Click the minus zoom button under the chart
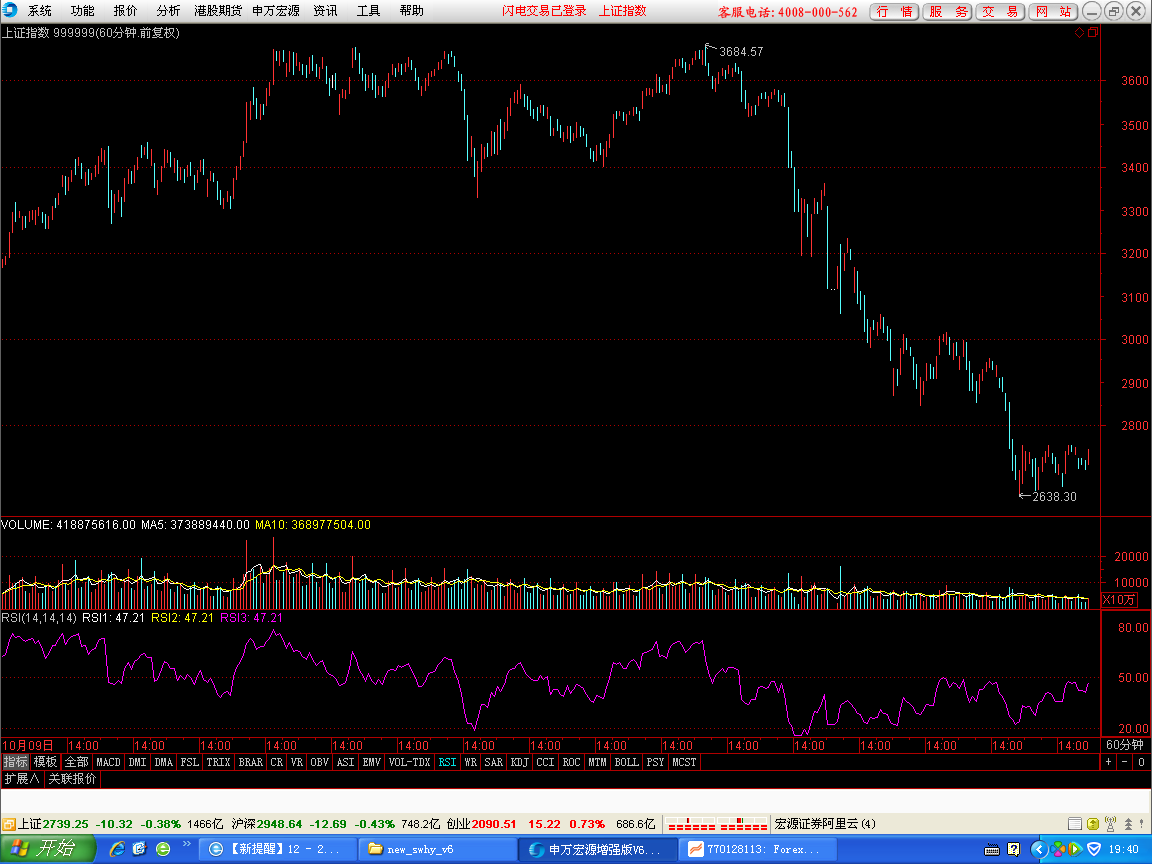The height and width of the screenshot is (864, 1152). click(x=1125, y=762)
